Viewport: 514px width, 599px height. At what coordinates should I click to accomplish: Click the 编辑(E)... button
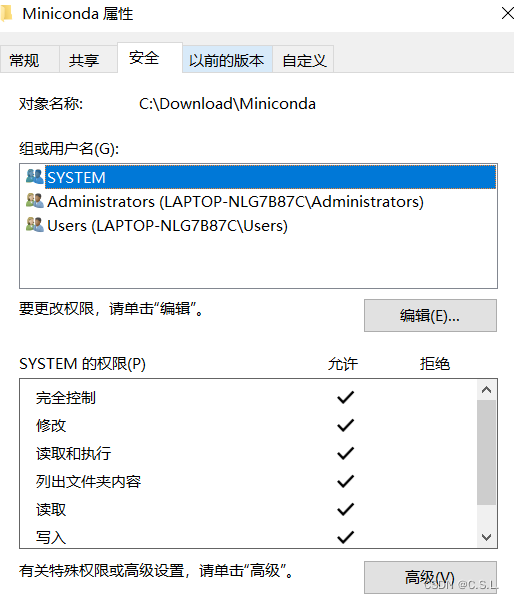point(430,316)
